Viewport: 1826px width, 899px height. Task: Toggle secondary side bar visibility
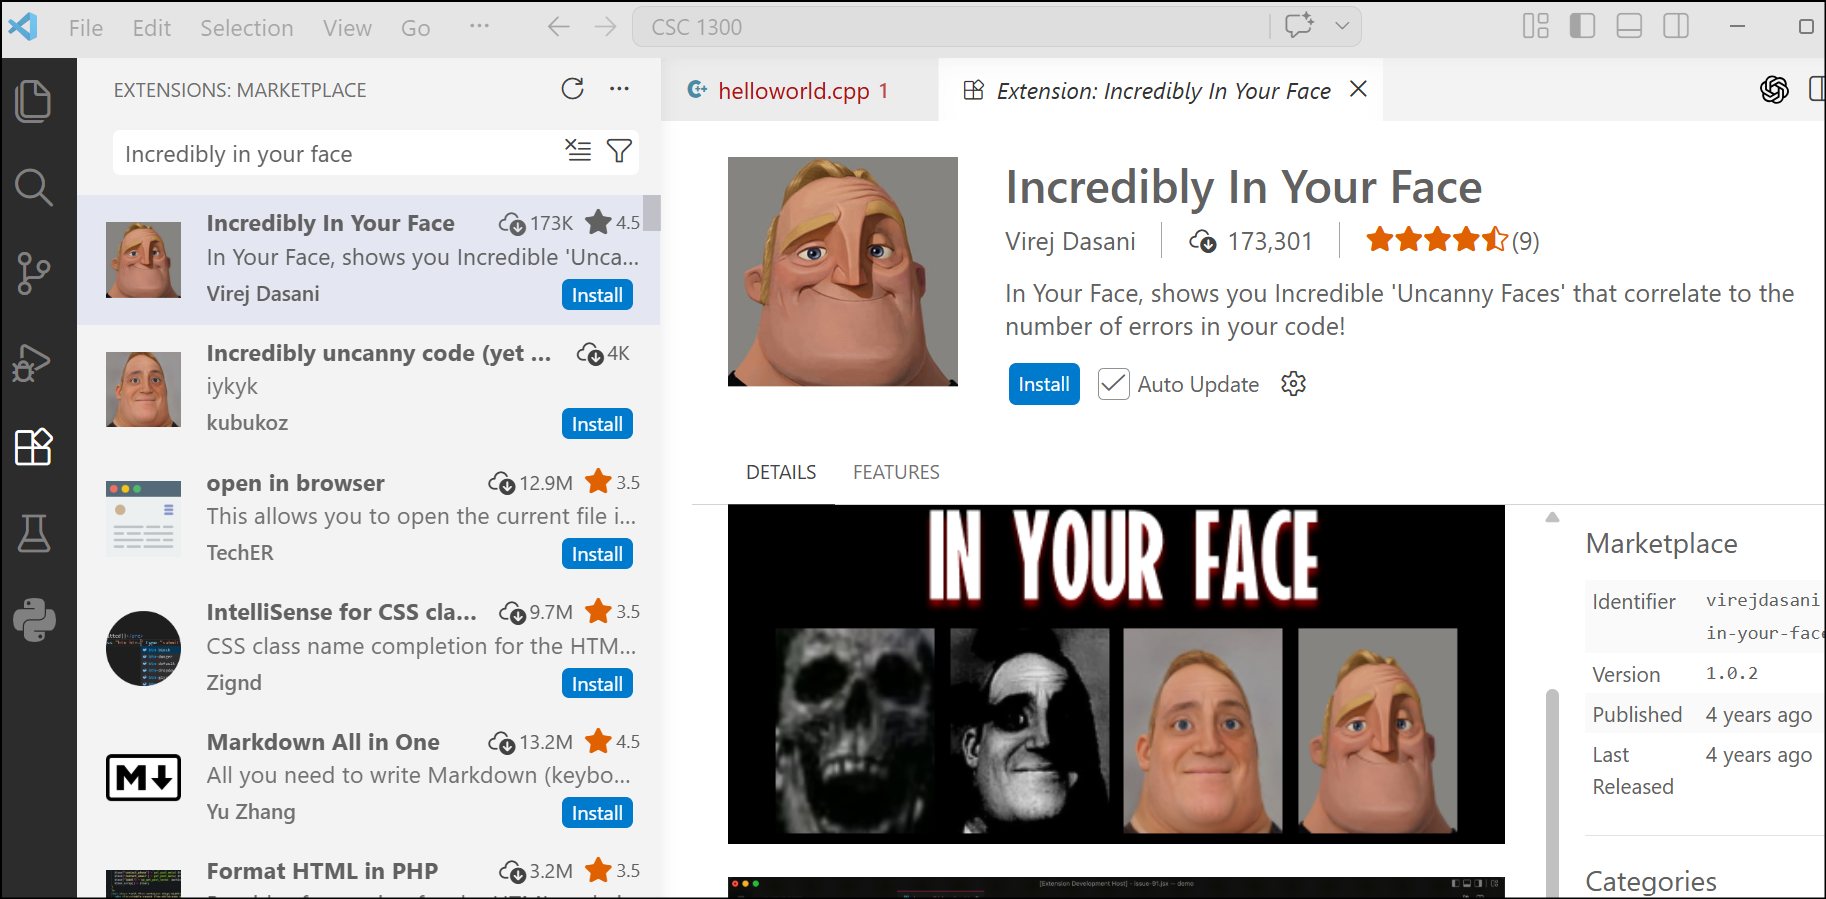tap(1676, 26)
